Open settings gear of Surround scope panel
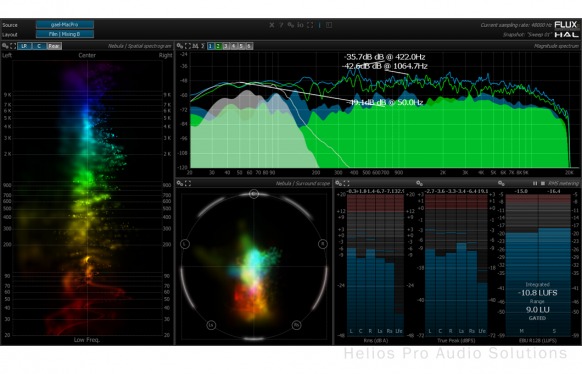582x374 pixels. point(180,183)
